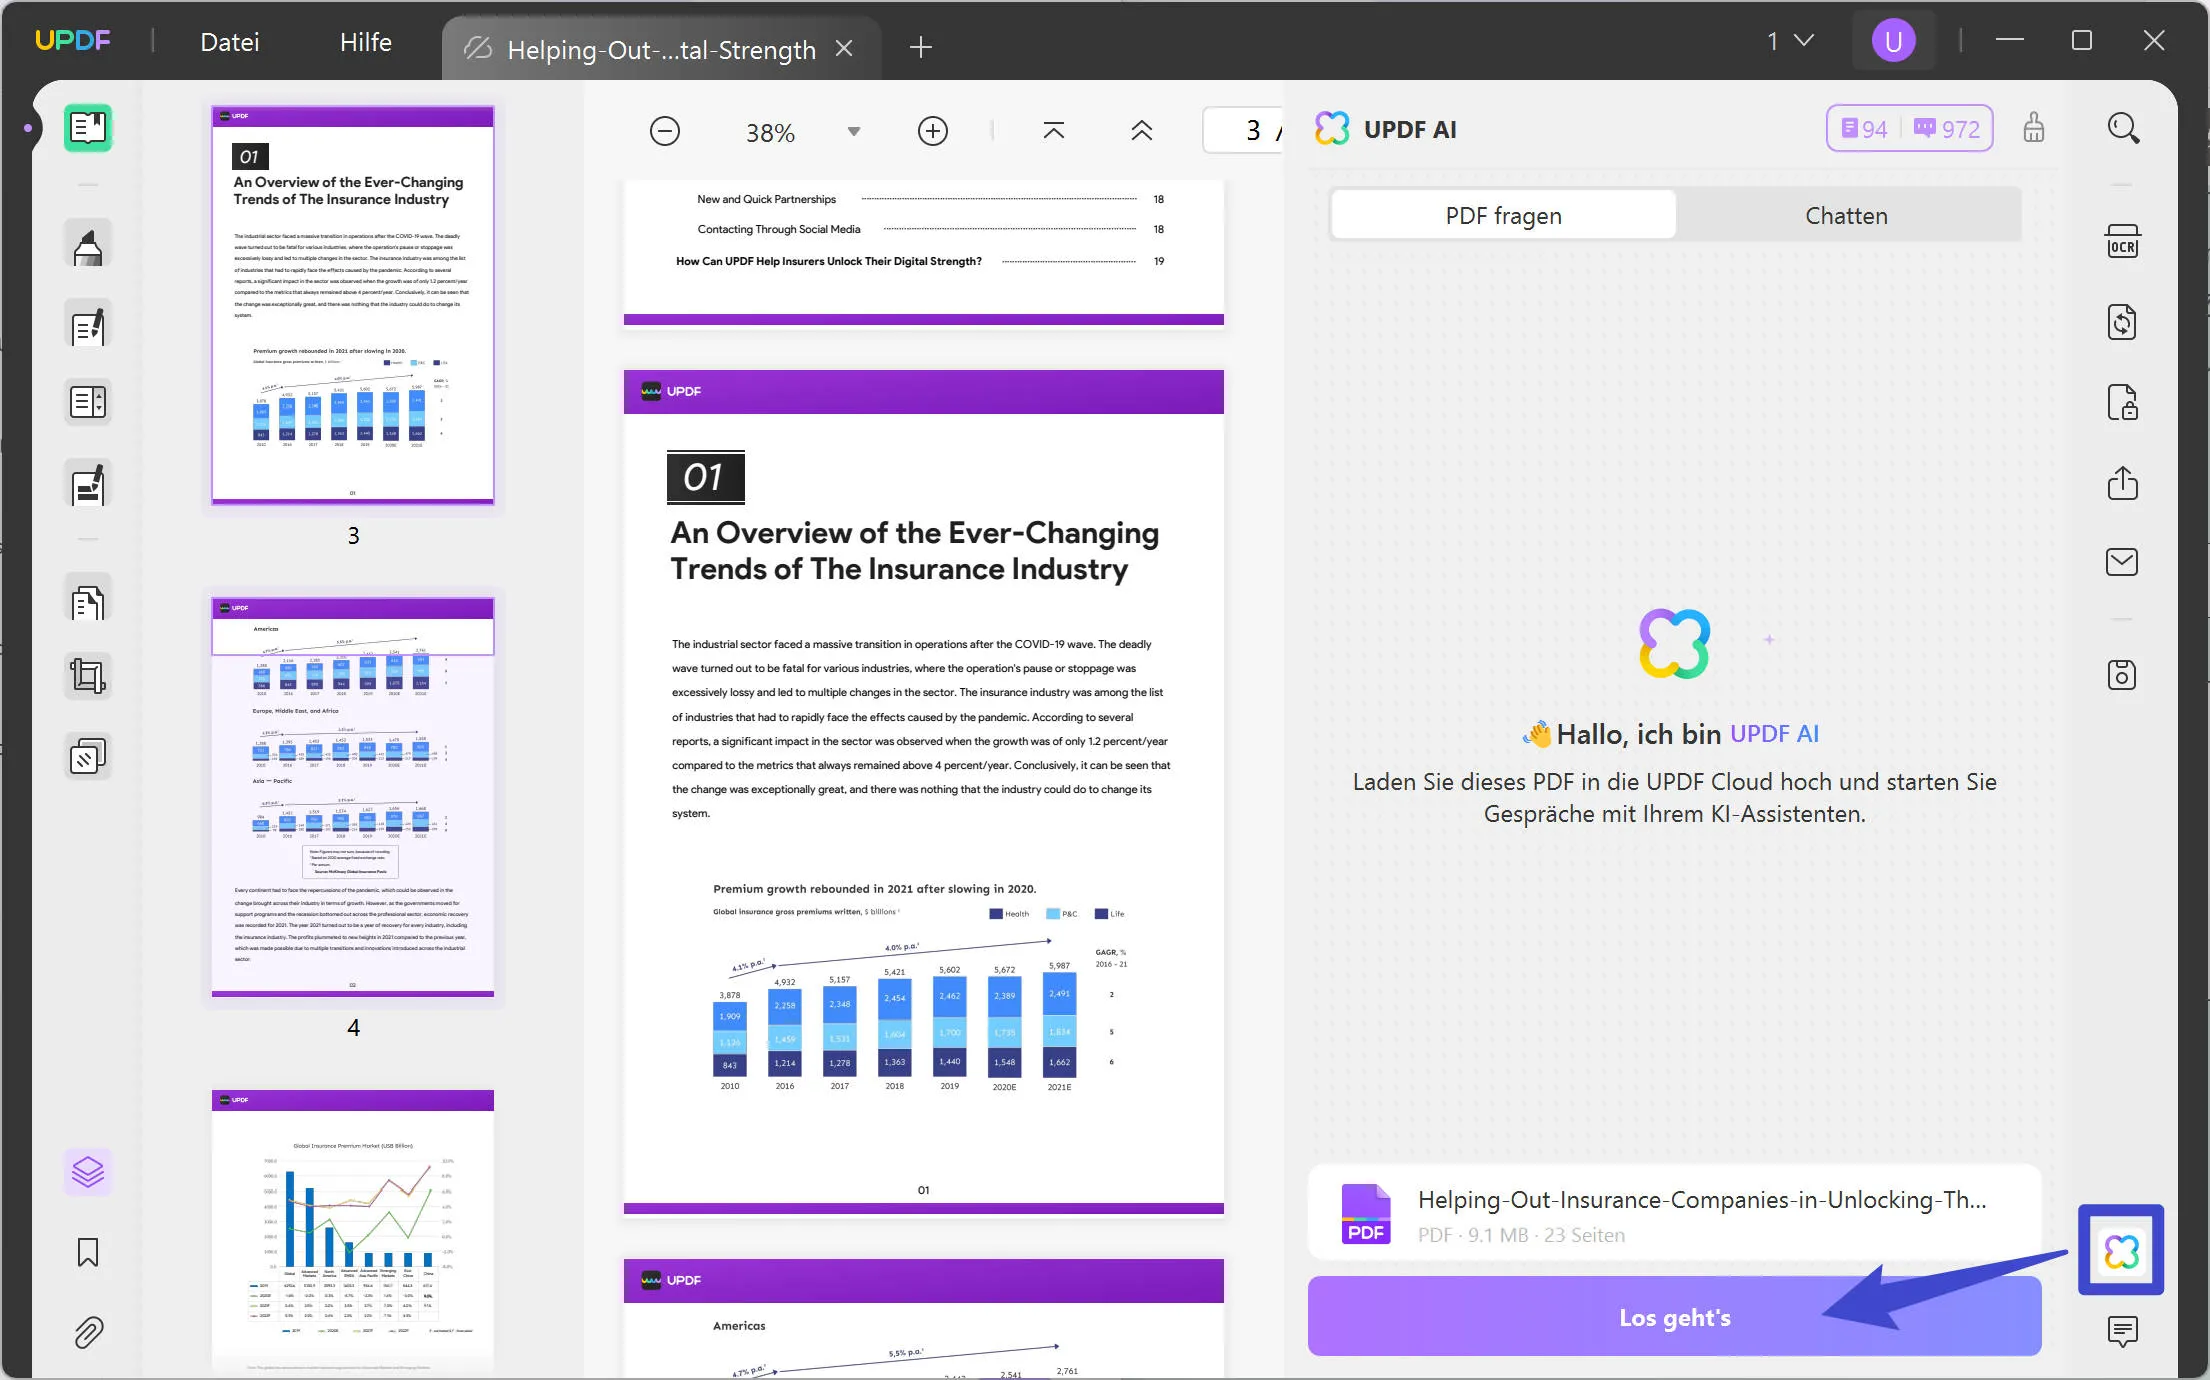The width and height of the screenshot is (2210, 1380).
Task: Toggle the UPDF AI panel button
Action: tap(2121, 1250)
